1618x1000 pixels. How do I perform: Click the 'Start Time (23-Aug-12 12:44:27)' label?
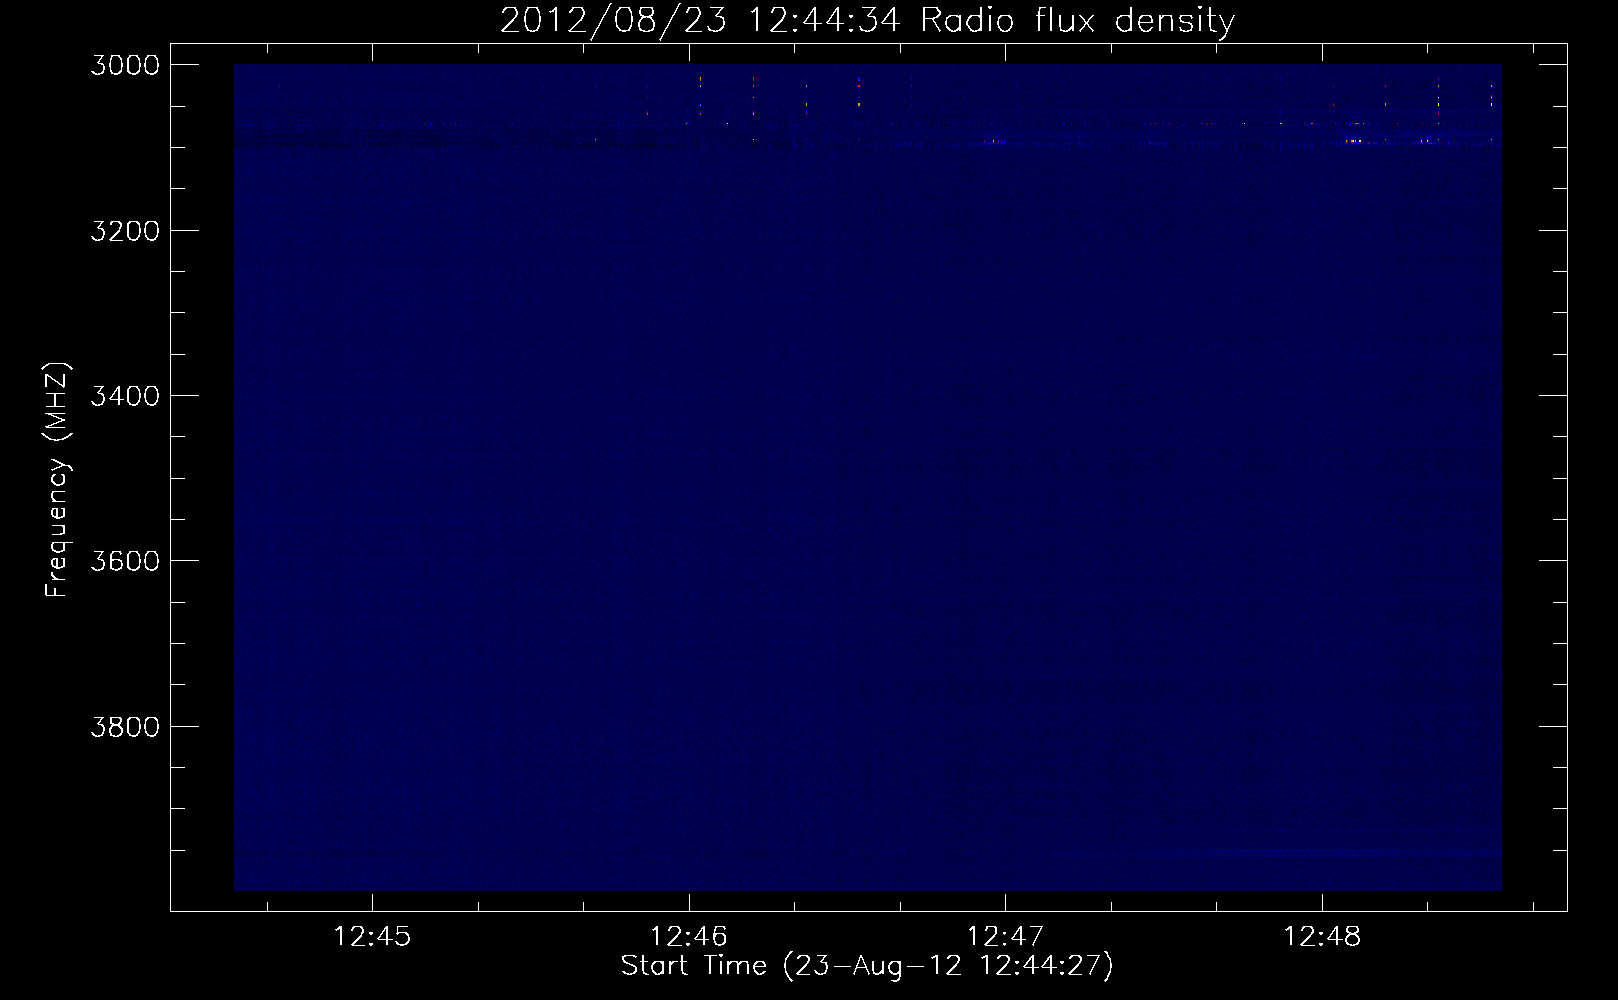pos(867,966)
